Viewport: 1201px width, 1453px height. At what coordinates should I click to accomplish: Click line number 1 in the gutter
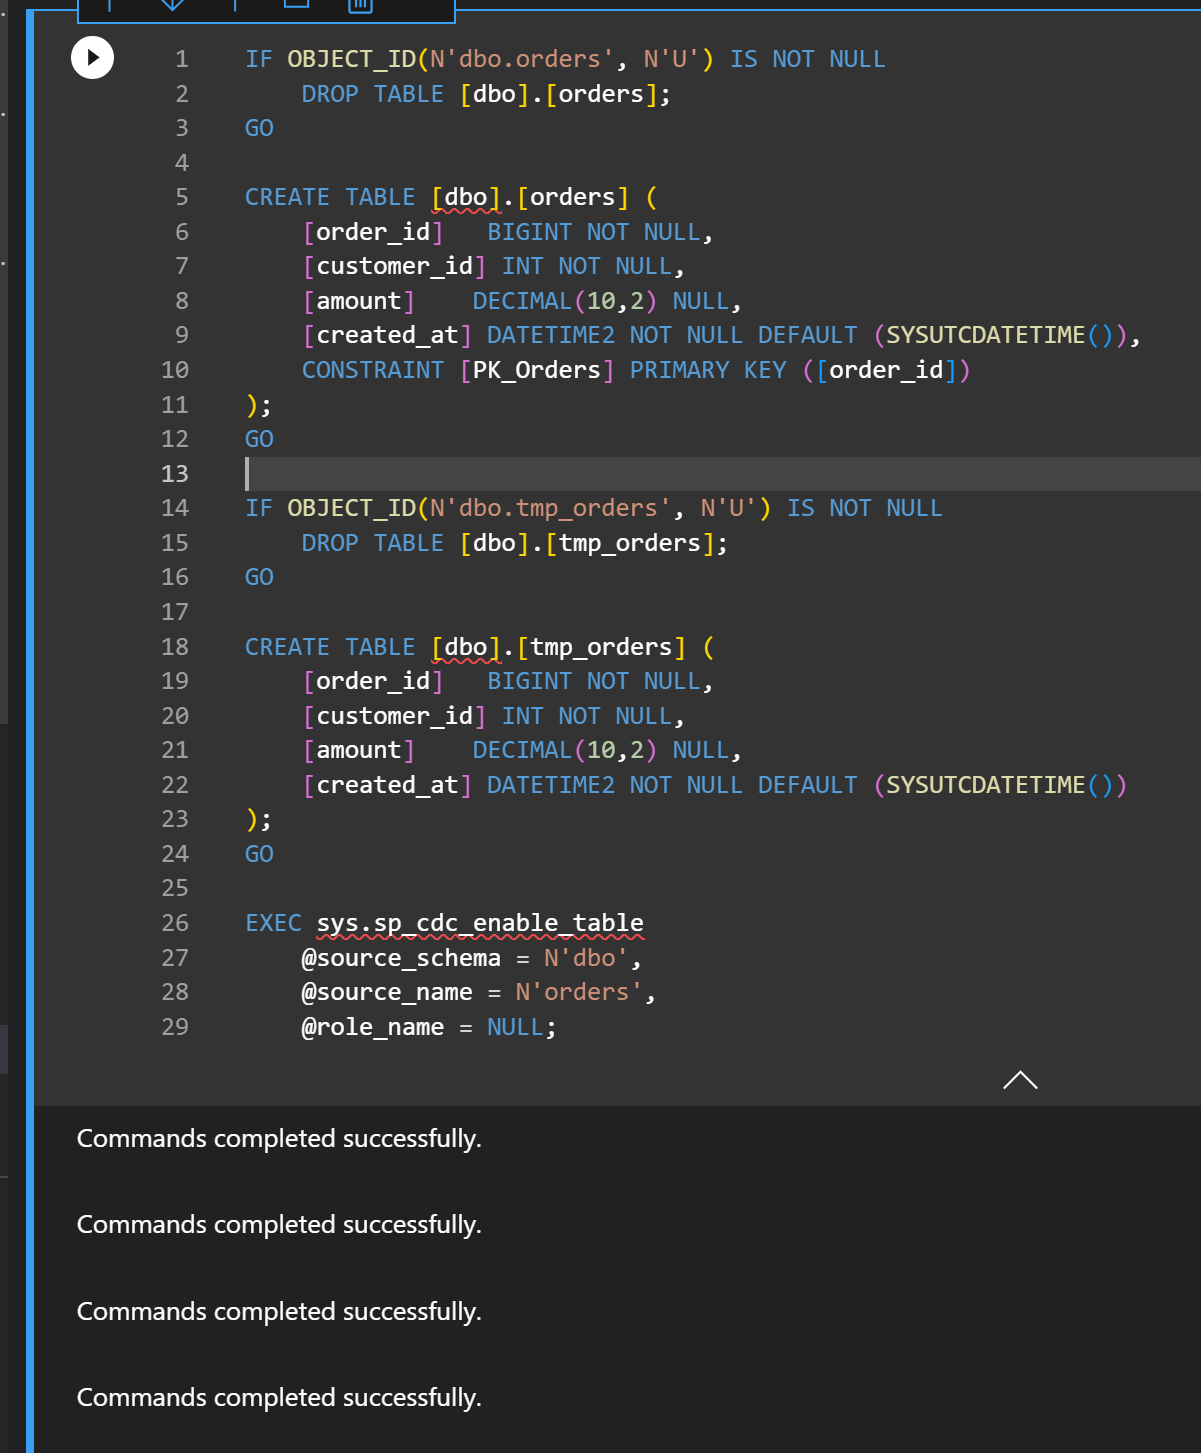click(182, 59)
